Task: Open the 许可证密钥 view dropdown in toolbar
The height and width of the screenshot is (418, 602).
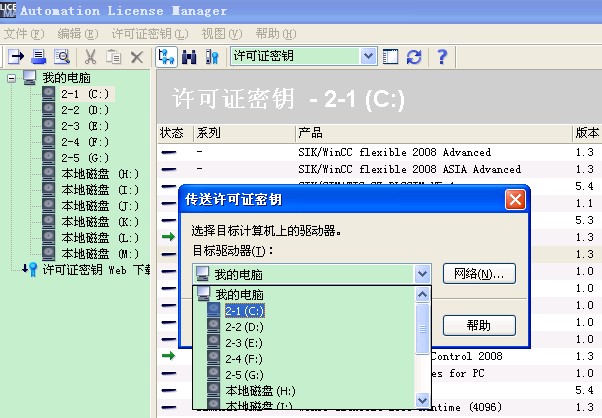Action: pyautogui.click(x=367, y=57)
